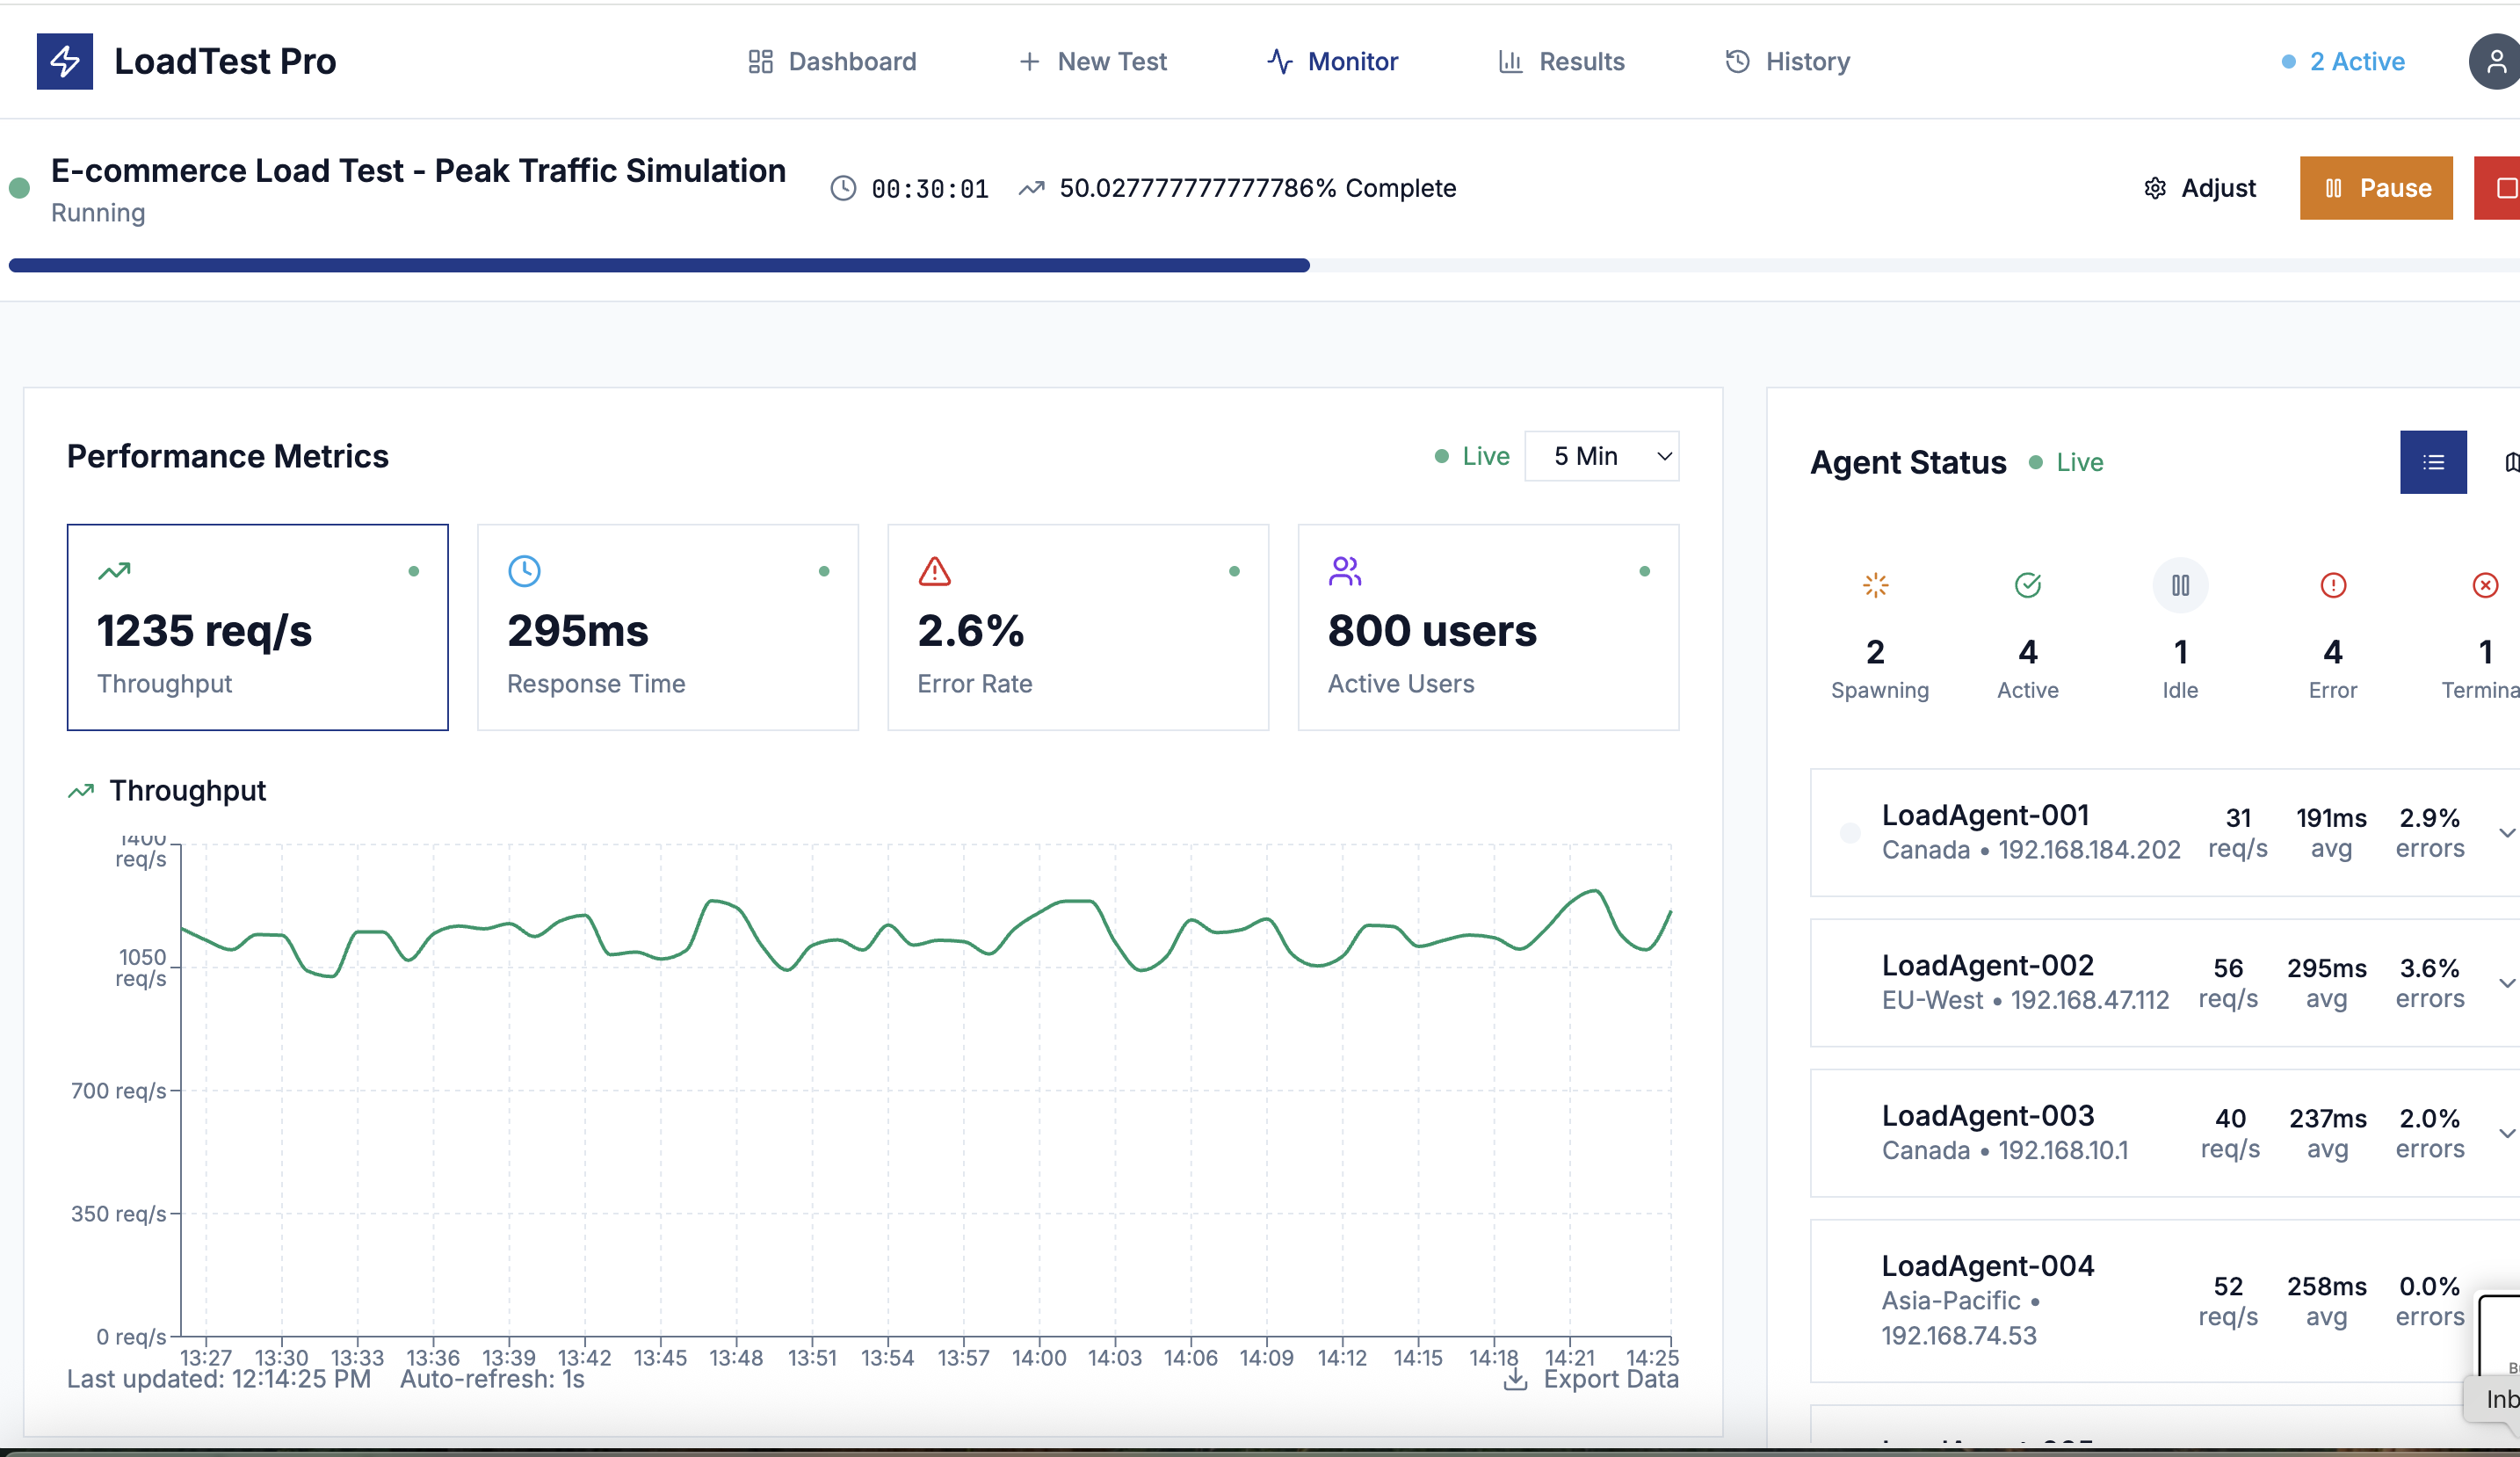Screen dimensions: 2520x1457
Task: Click the Adjust settings button
Action: tap(2199, 188)
